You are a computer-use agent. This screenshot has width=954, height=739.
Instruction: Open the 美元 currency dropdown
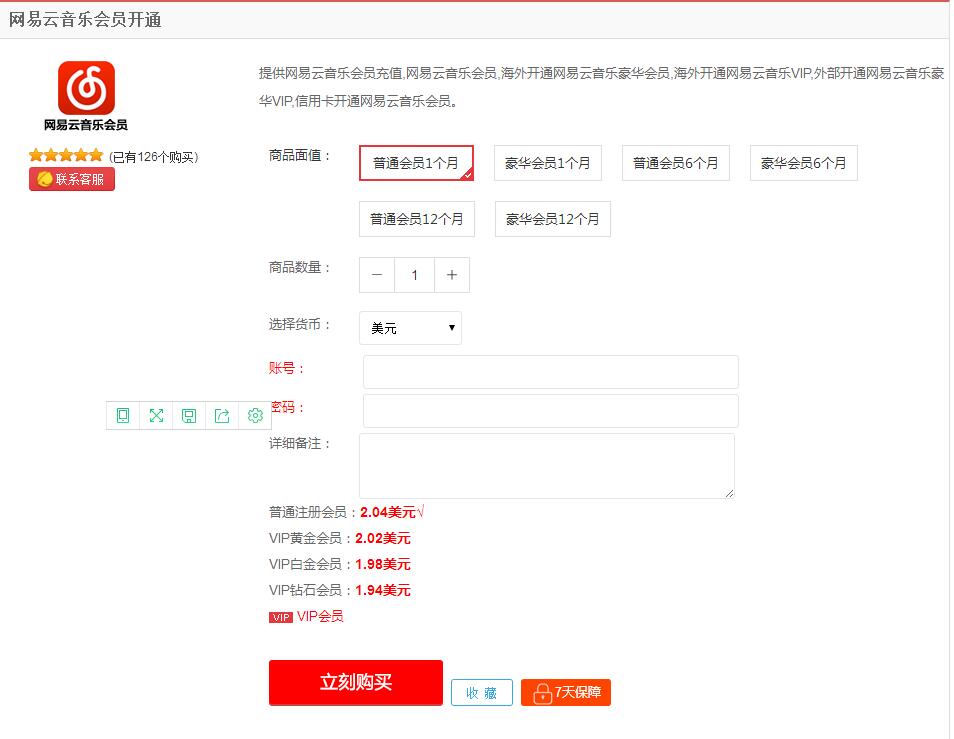click(411, 328)
